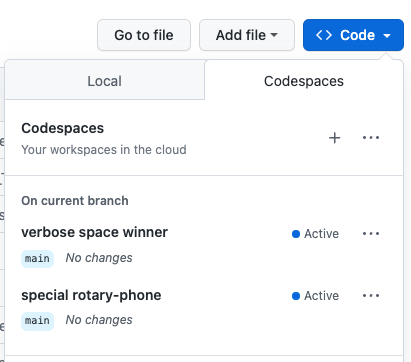Open the verbose space winner codespace
411x362 pixels.
94,232
